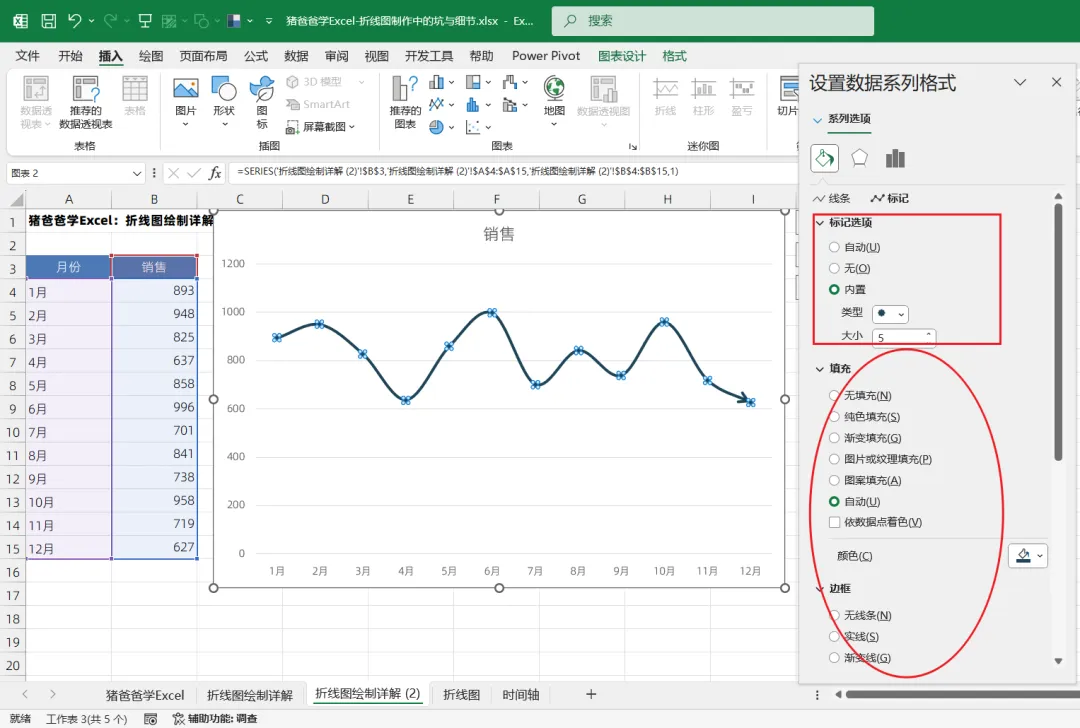Select cell B9 with value 996
The image size is (1080, 728).
(154, 407)
